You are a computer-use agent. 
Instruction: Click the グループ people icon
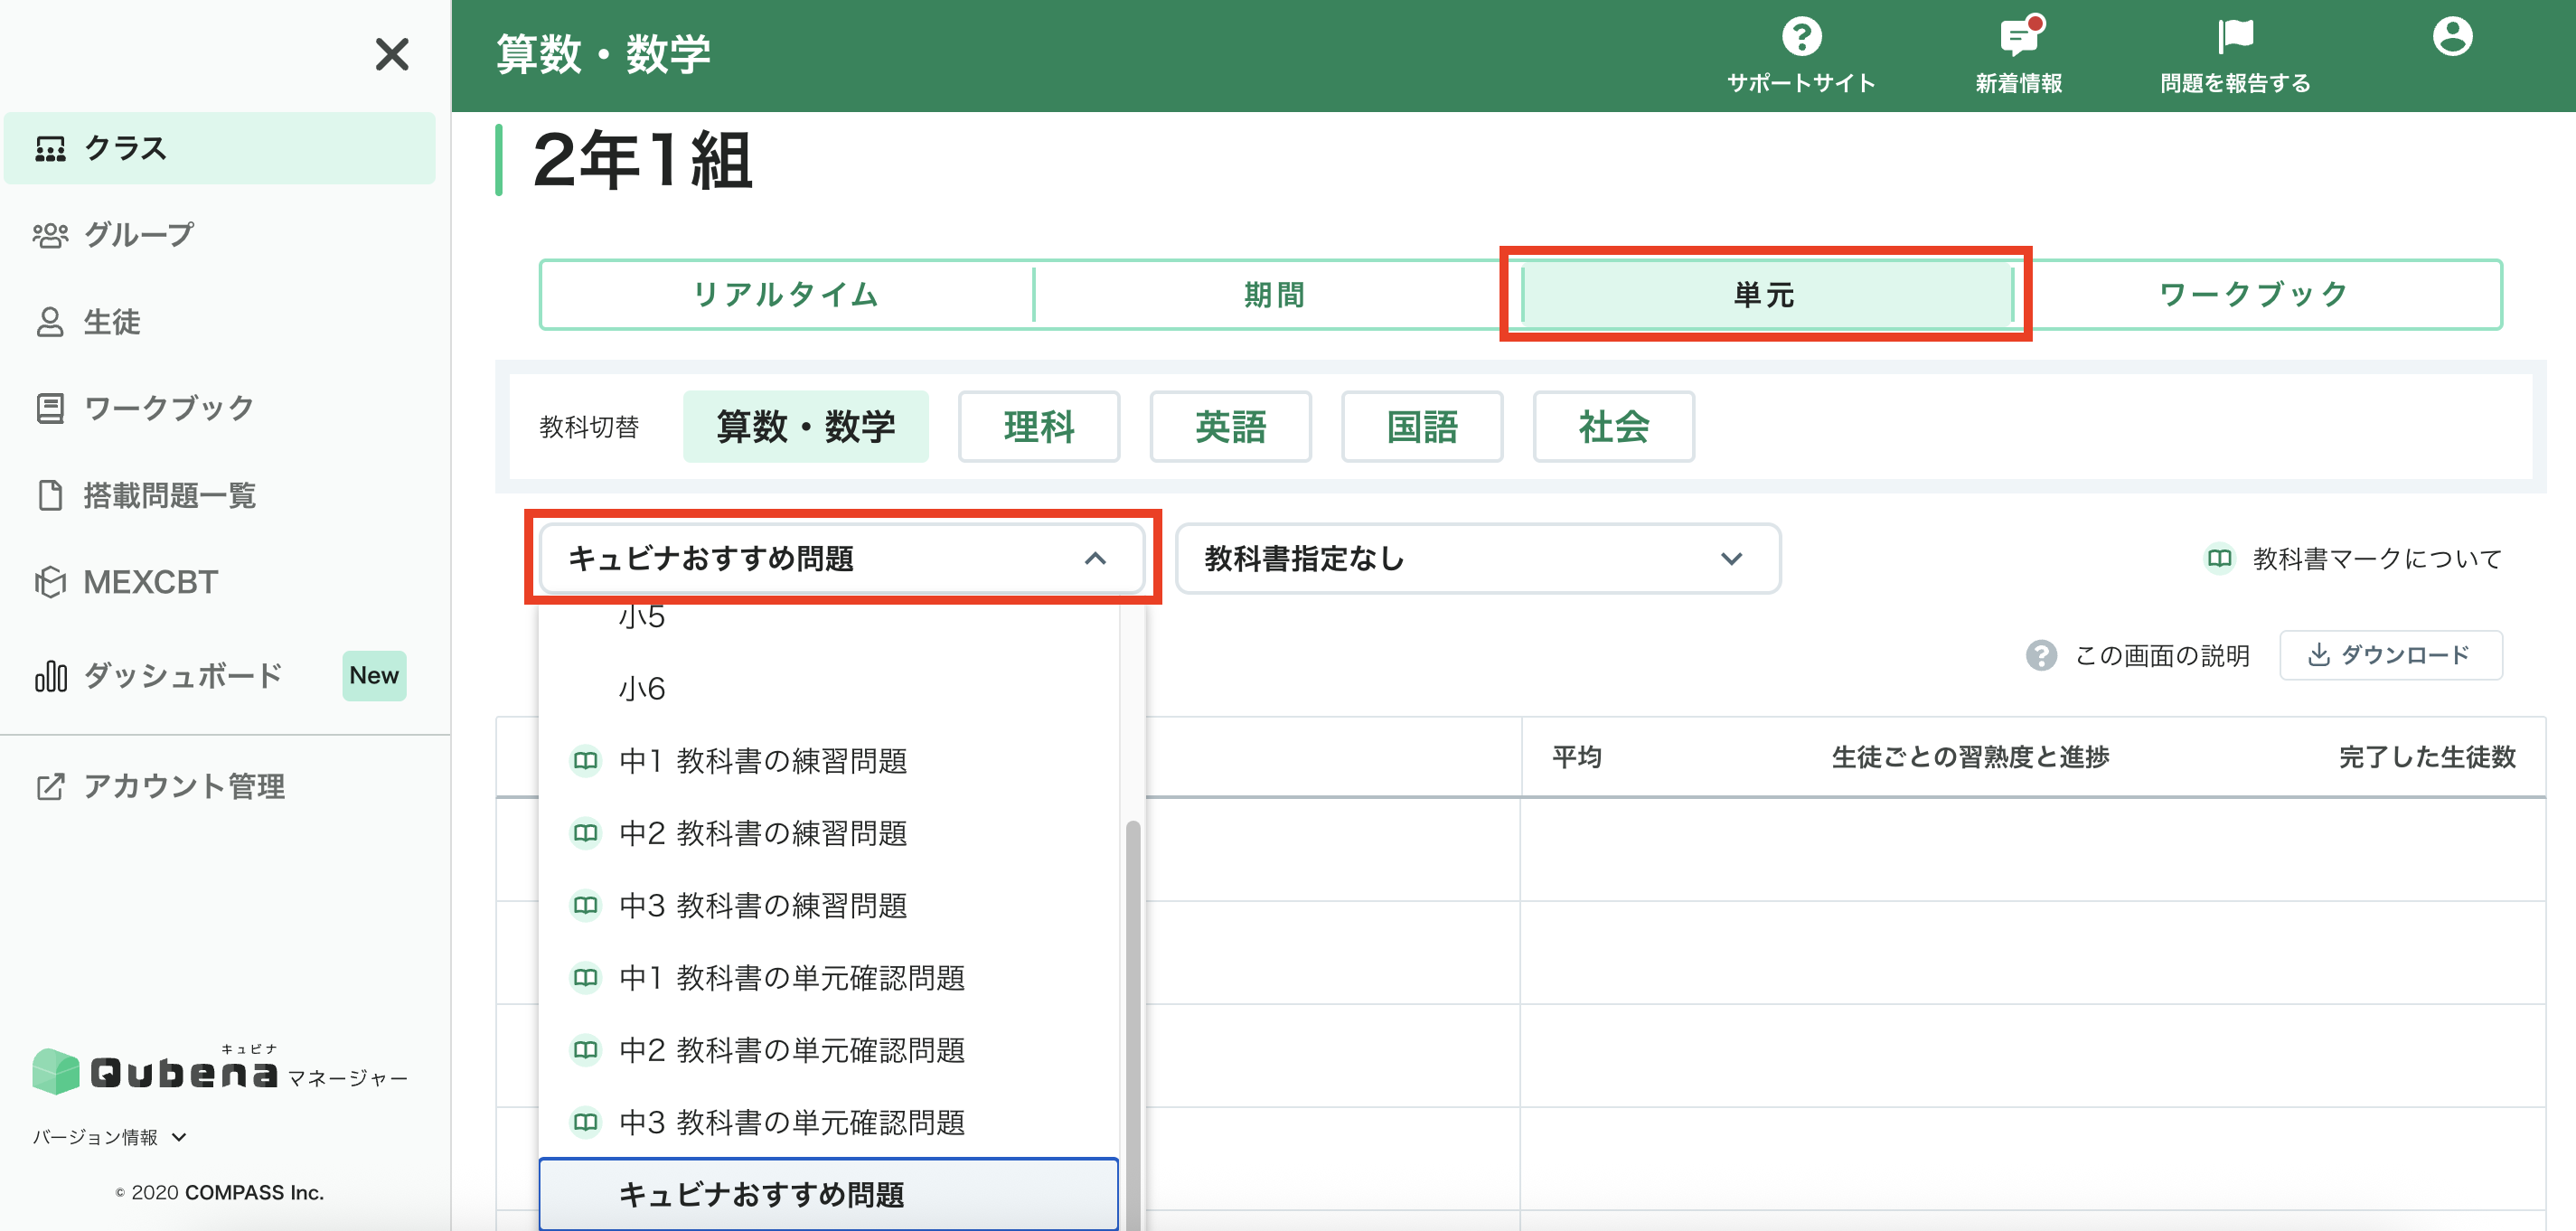(x=50, y=235)
